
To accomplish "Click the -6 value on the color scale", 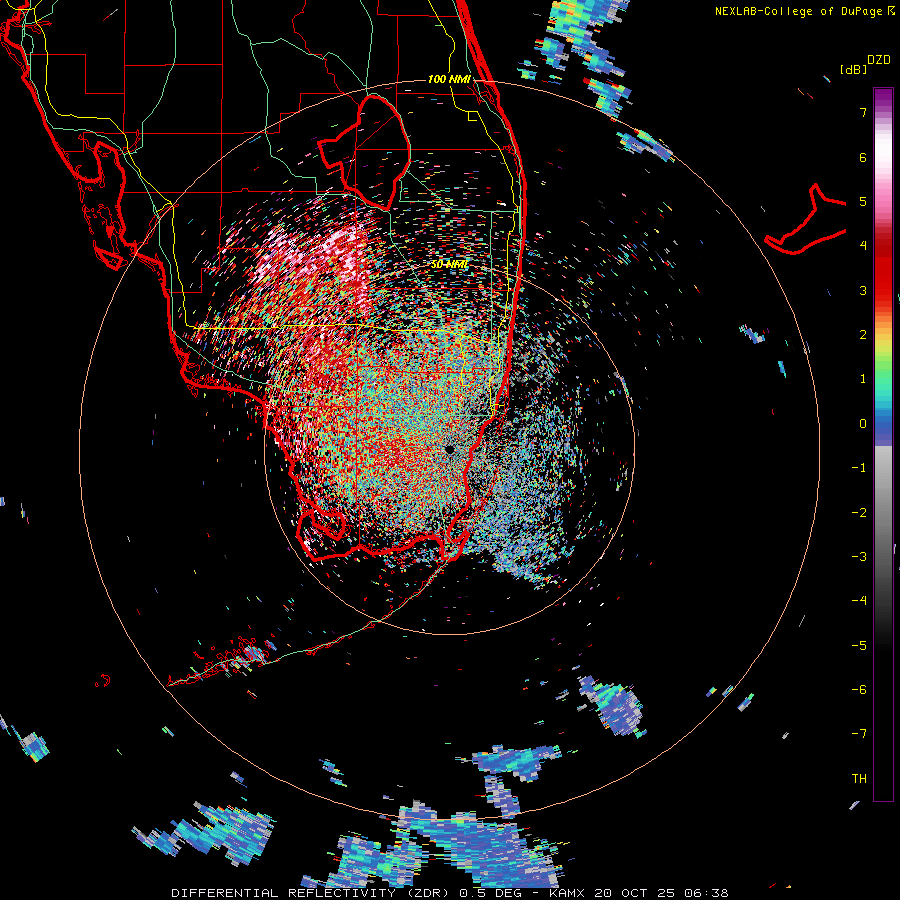I will click(x=859, y=690).
